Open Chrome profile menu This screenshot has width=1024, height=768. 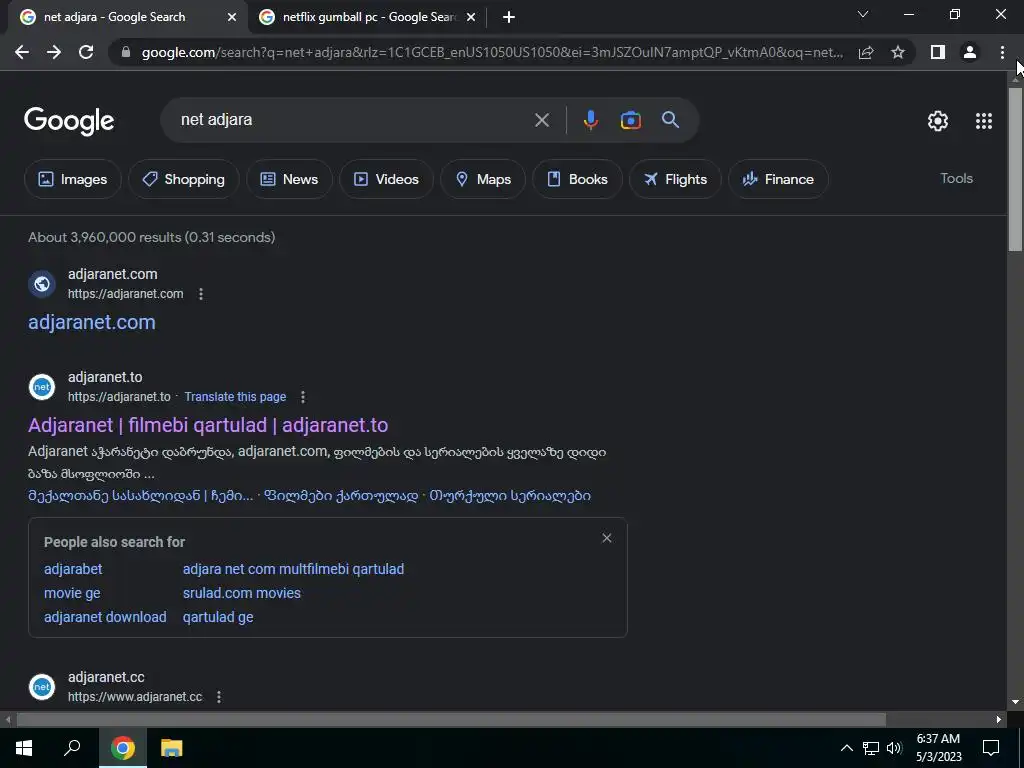[970, 52]
